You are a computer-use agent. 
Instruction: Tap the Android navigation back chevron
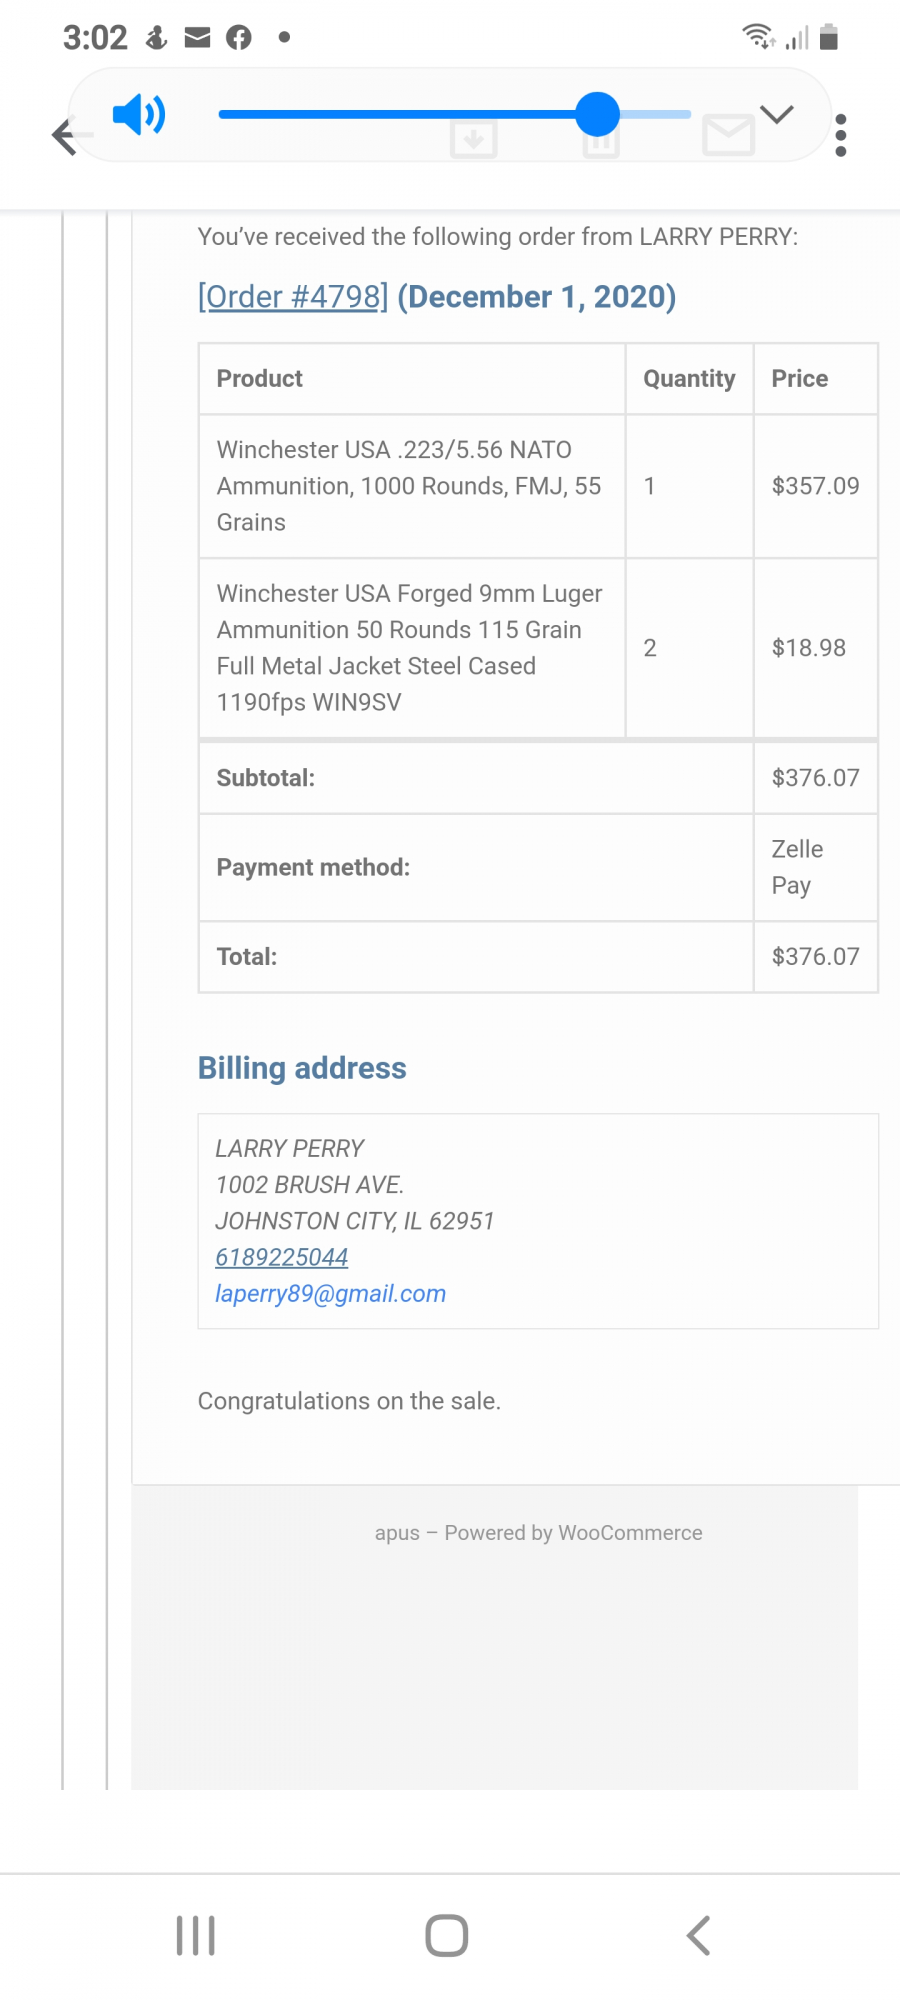[x=699, y=1935]
